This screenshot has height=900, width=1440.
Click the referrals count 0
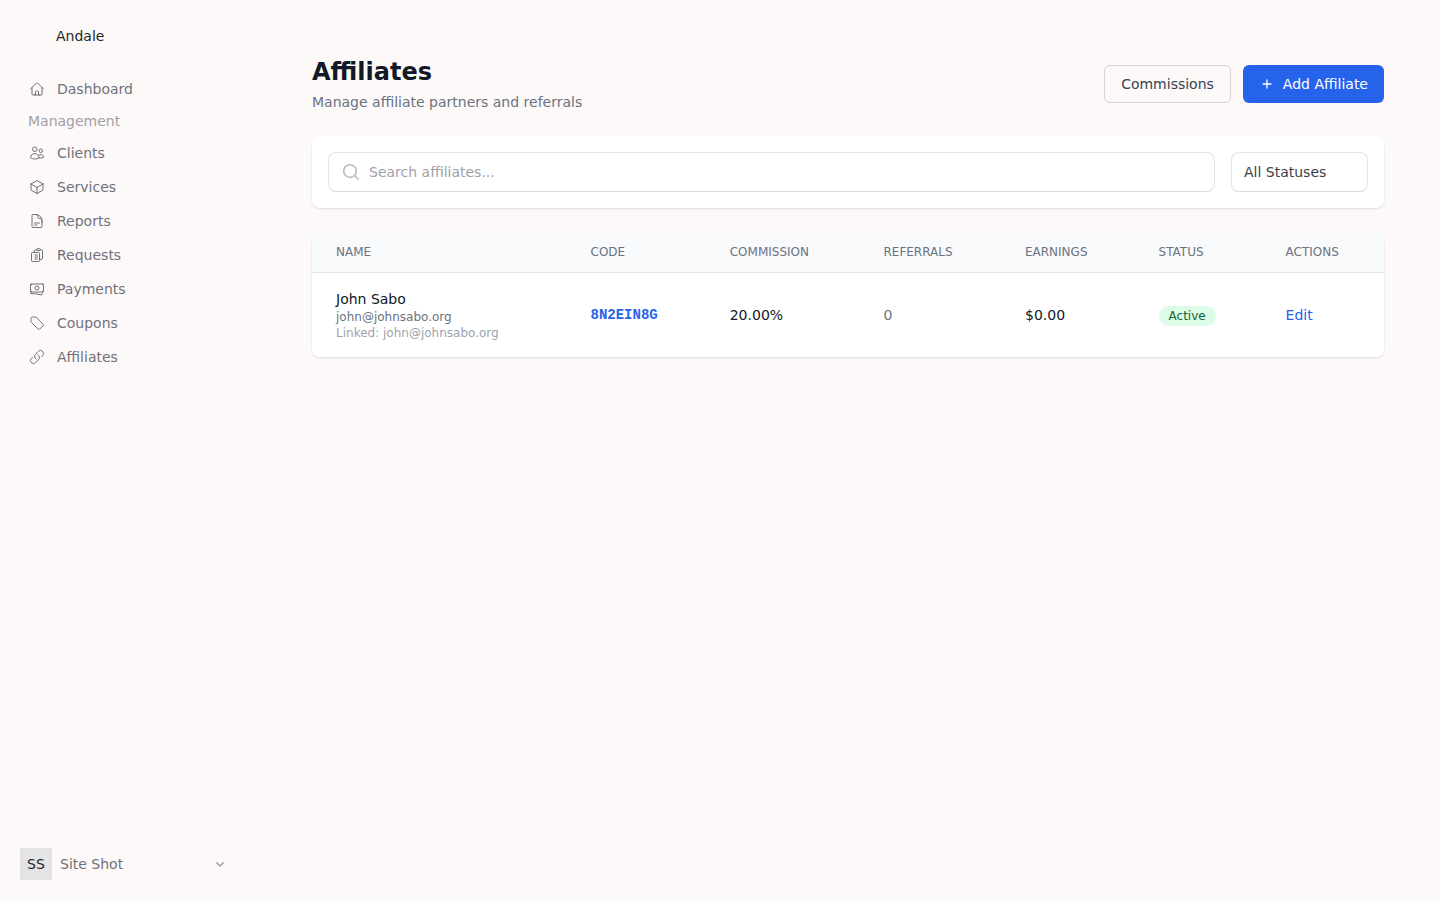click(888, 315)
